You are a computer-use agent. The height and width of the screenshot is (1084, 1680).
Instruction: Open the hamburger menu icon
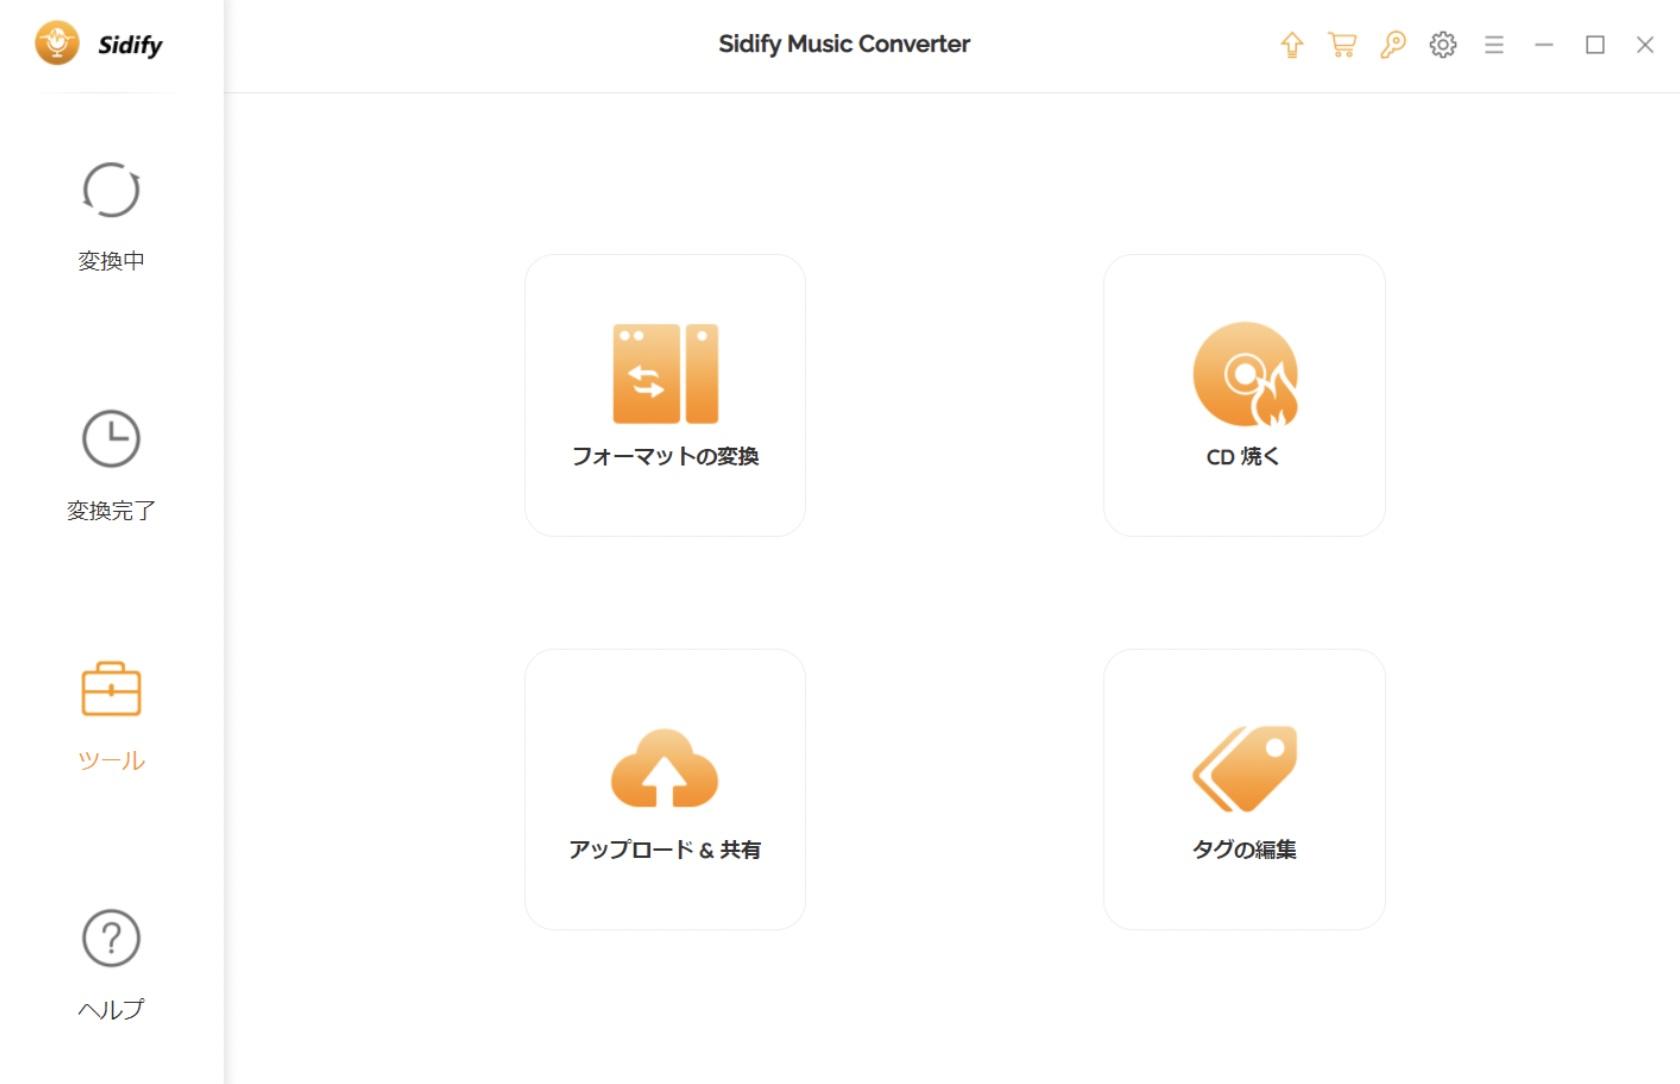[x=1494, y=45]
